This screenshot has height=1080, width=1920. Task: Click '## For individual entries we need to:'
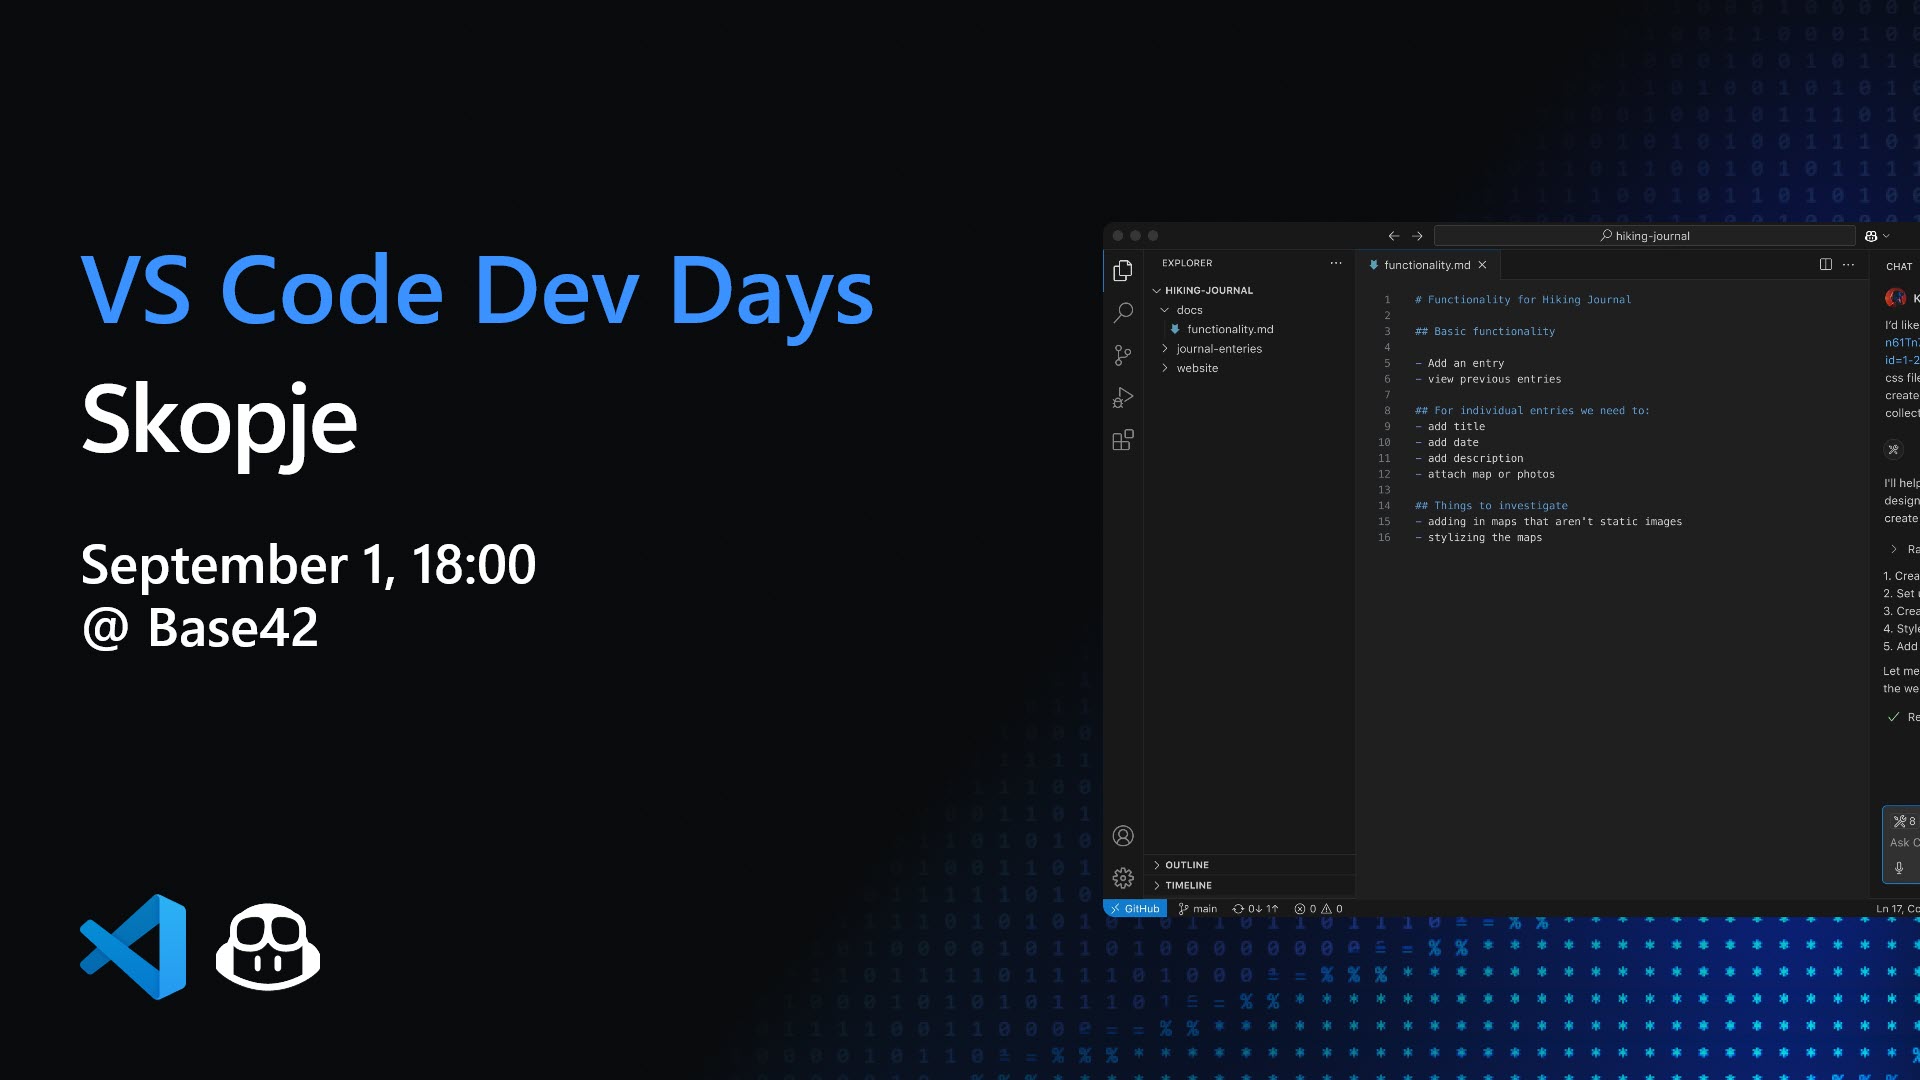click(1532, 411)
